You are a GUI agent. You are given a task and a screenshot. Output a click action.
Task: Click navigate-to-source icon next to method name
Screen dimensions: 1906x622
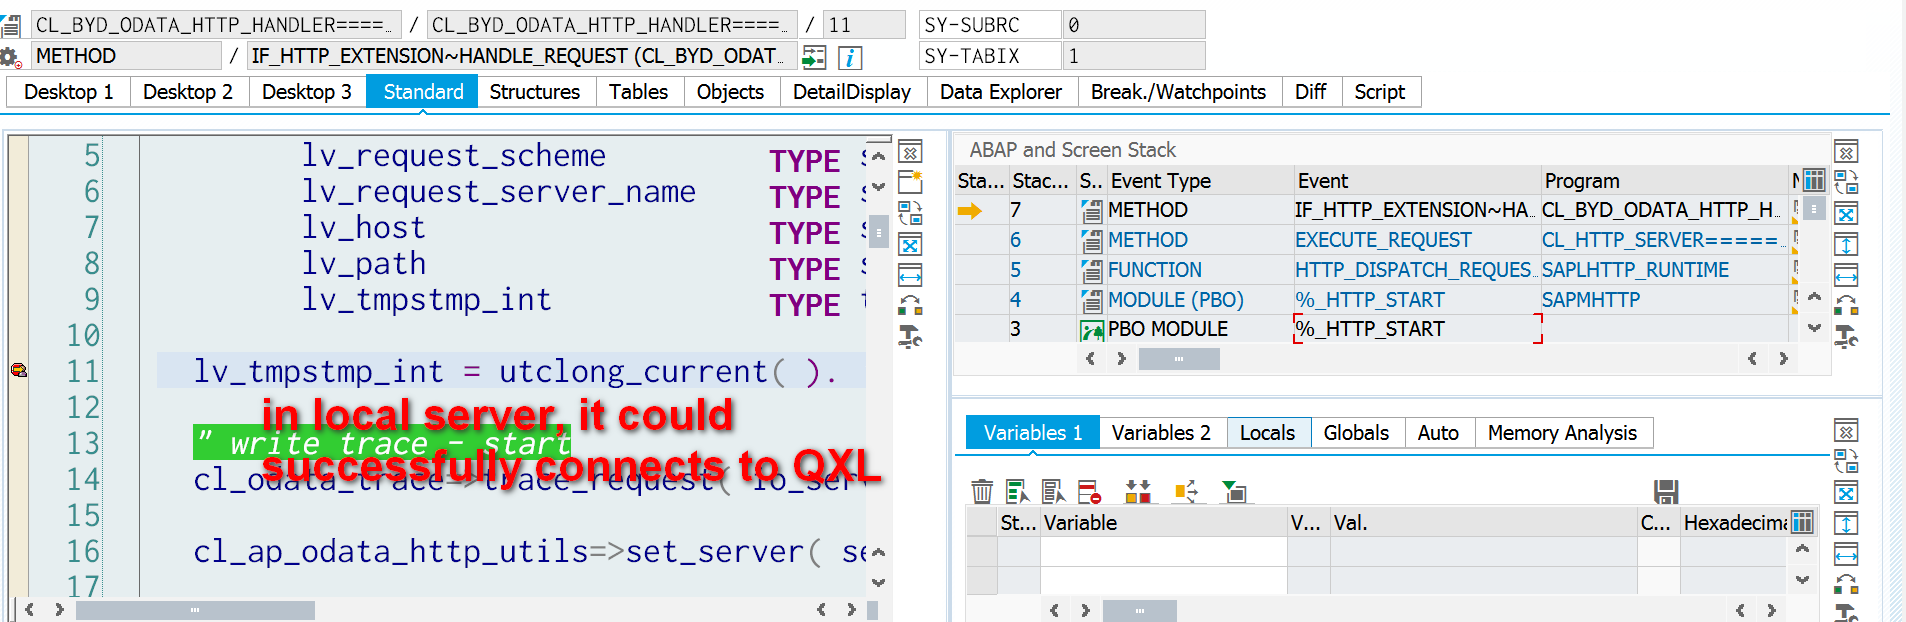point(814,57)
